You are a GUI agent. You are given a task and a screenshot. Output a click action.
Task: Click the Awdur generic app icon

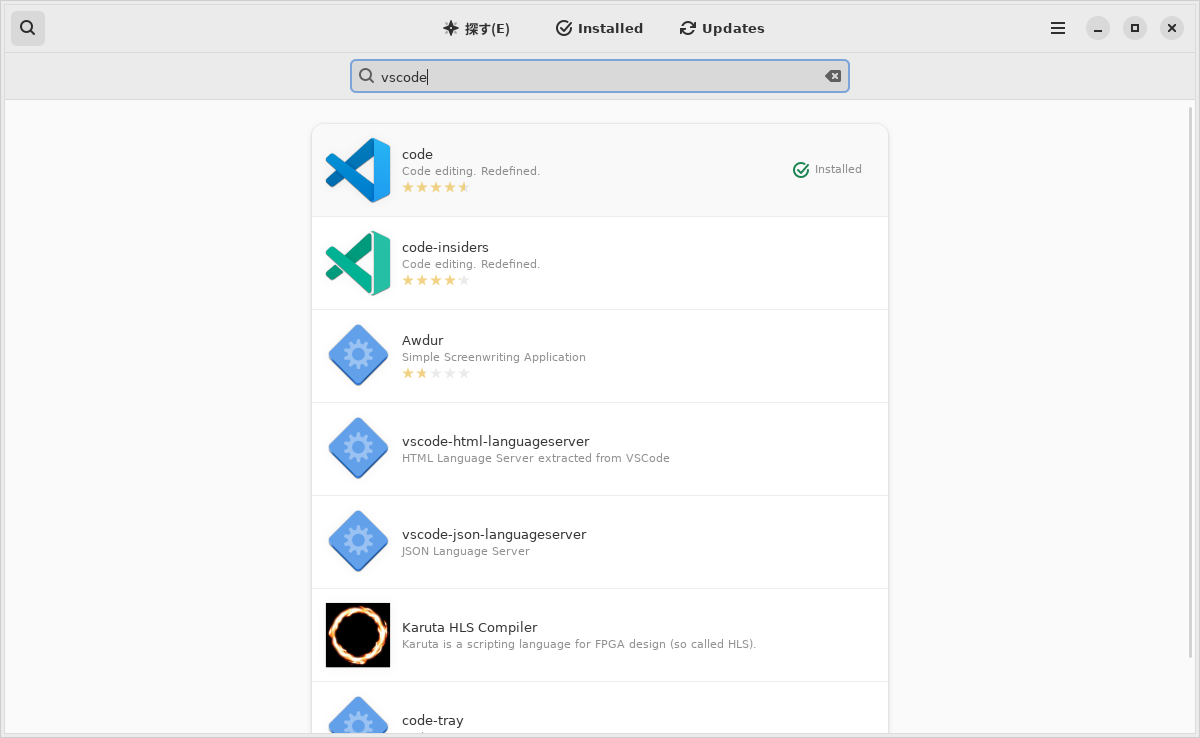[x=358, y=356]
